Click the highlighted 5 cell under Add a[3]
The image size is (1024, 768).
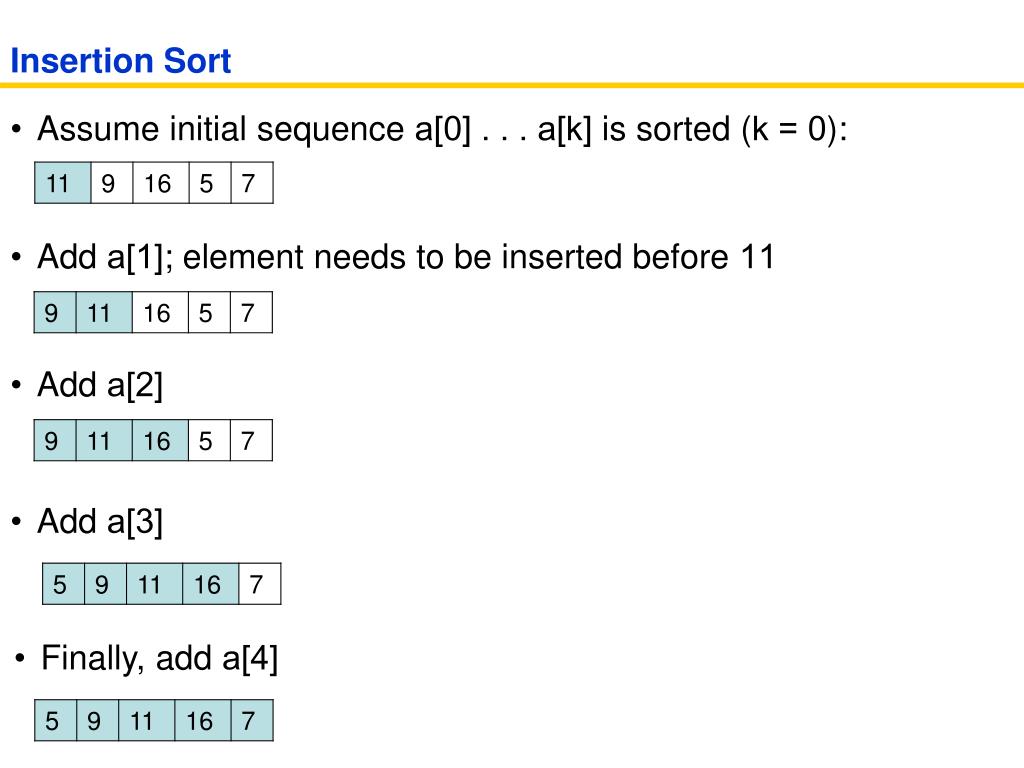point(63,584)
